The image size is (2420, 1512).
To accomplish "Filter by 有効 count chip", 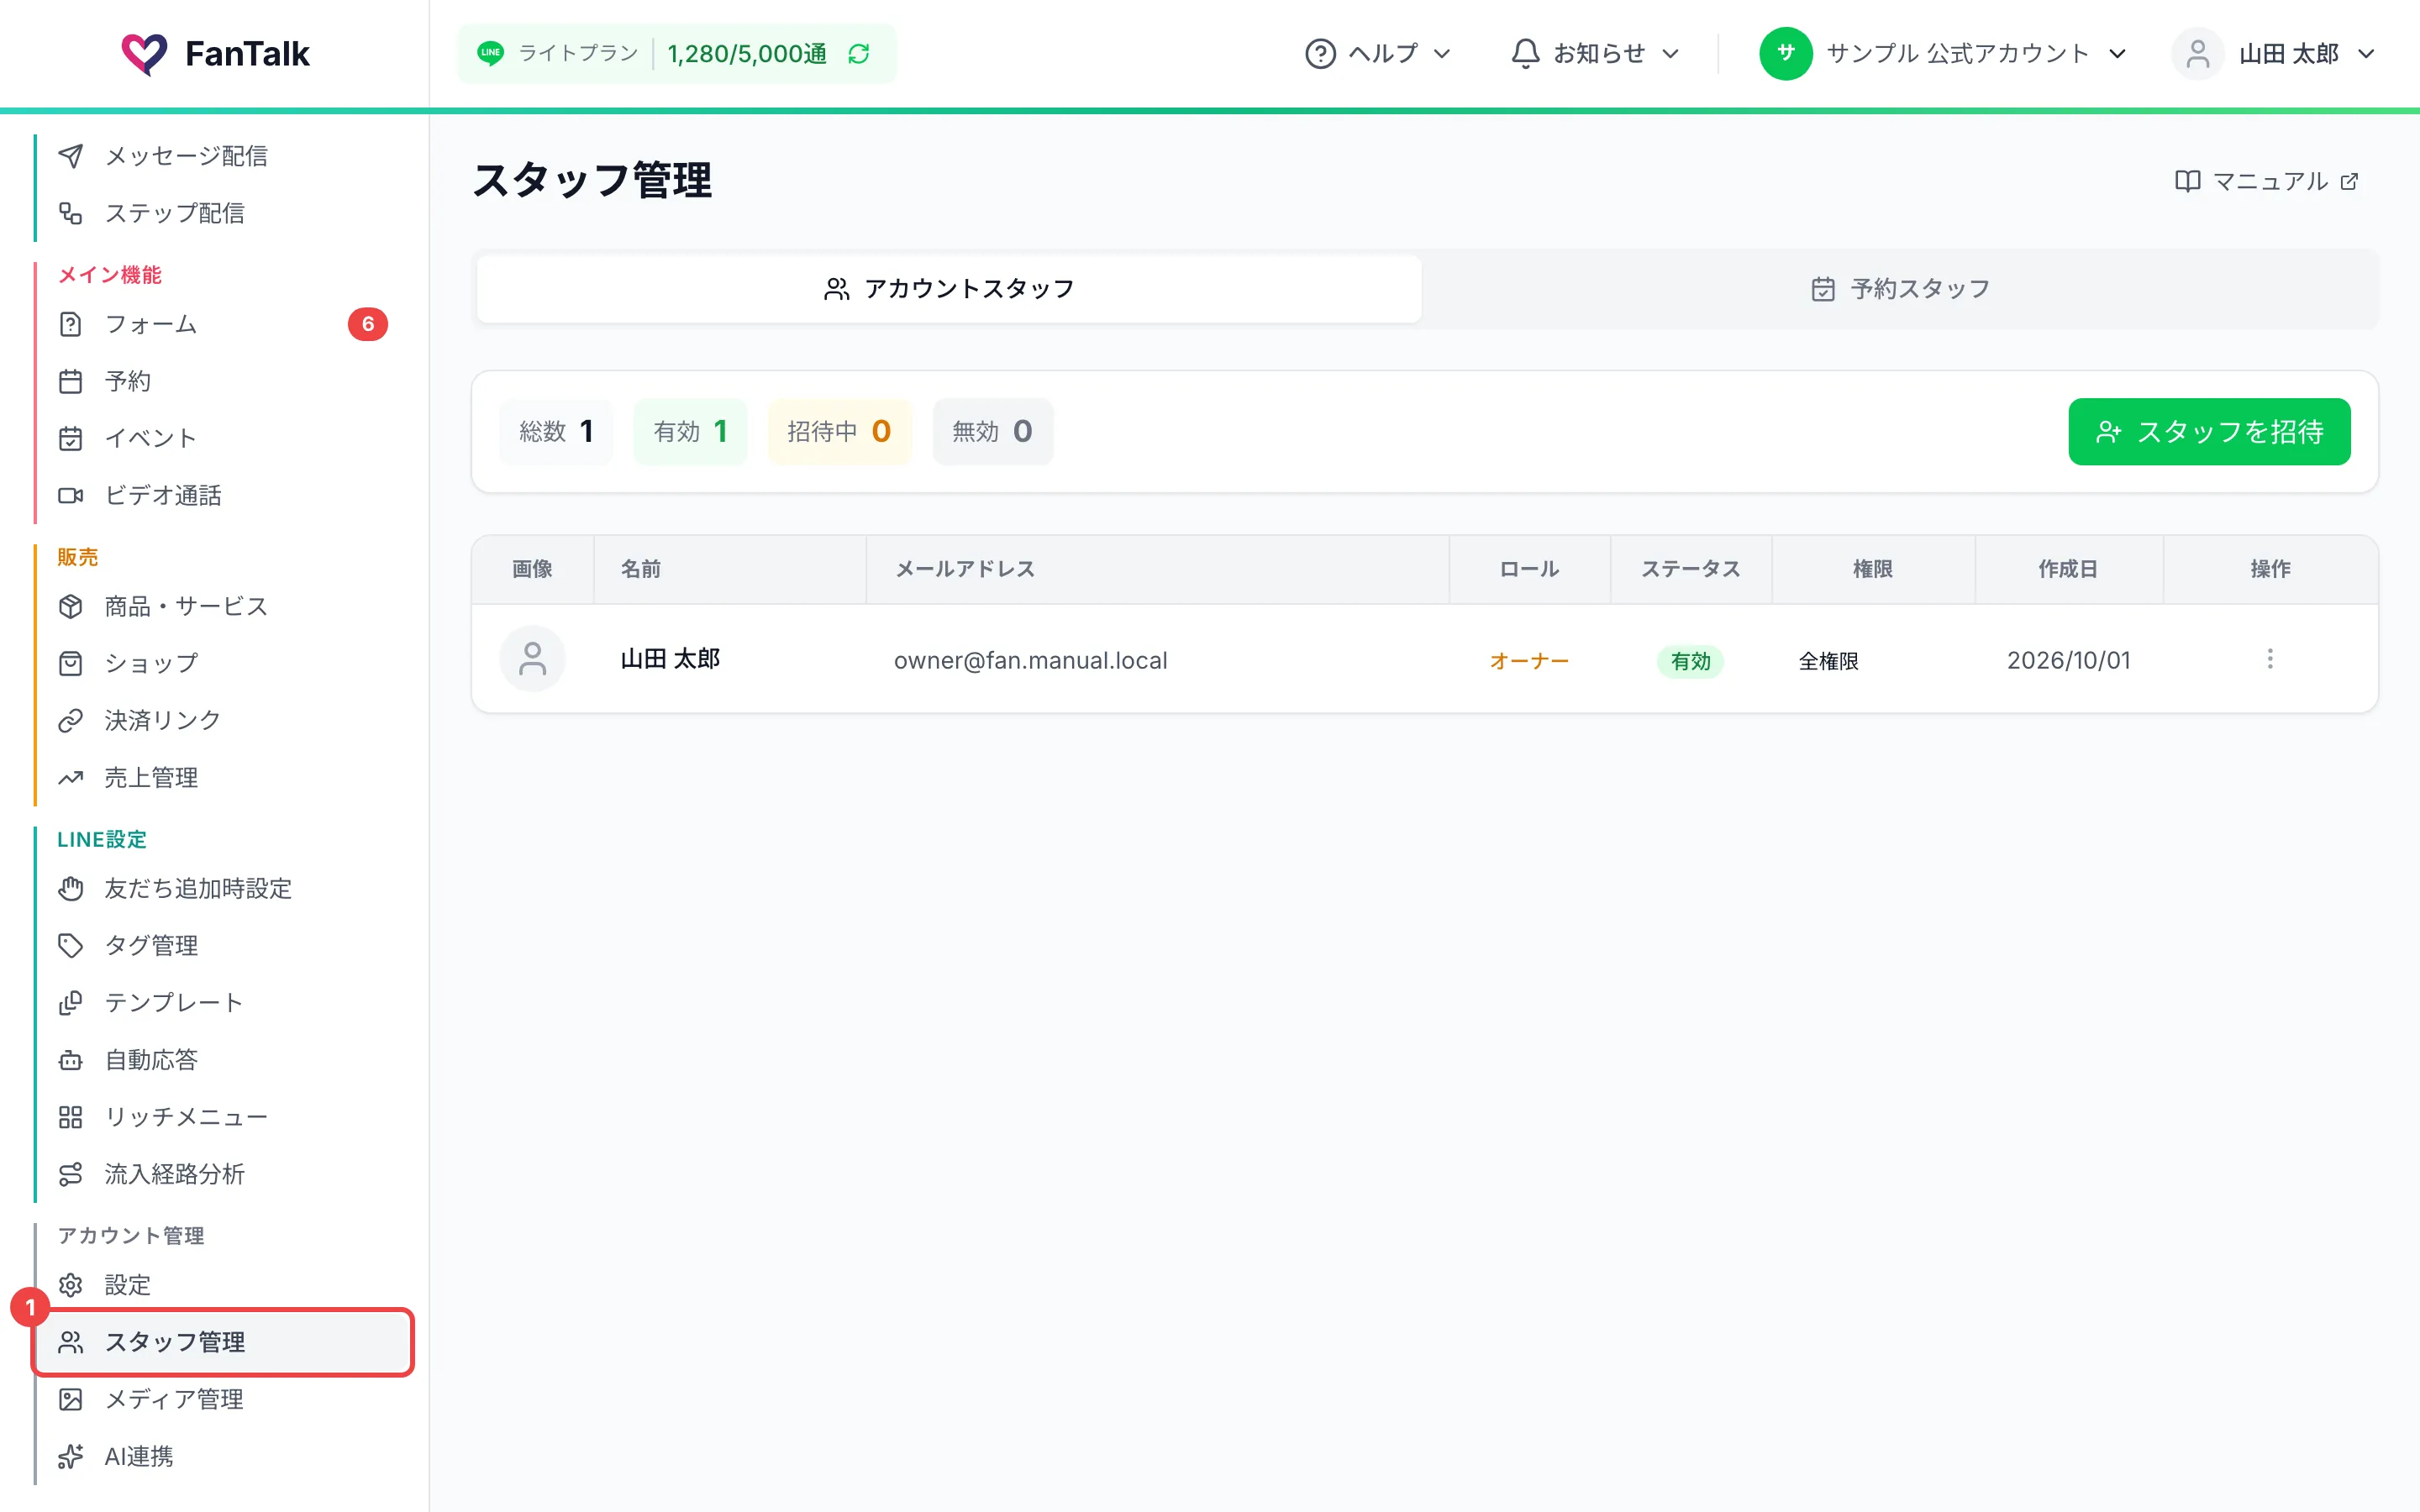I will [x=691, y=432].
